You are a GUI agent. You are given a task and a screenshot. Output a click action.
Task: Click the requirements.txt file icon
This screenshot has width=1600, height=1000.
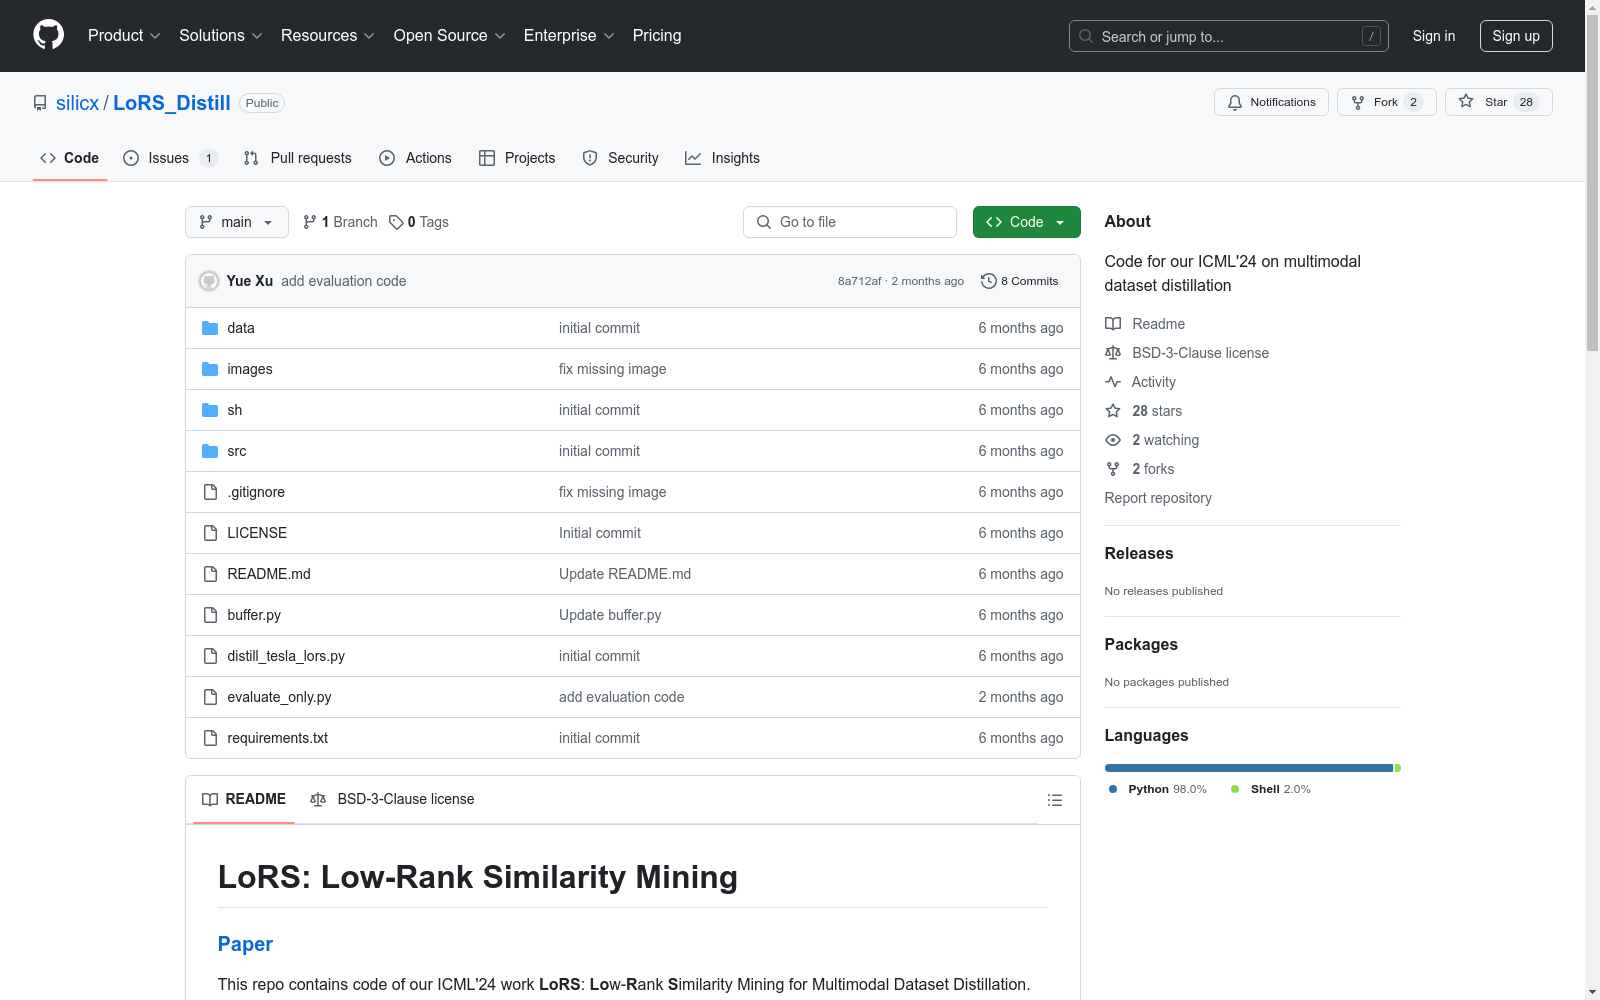(210, 738)
